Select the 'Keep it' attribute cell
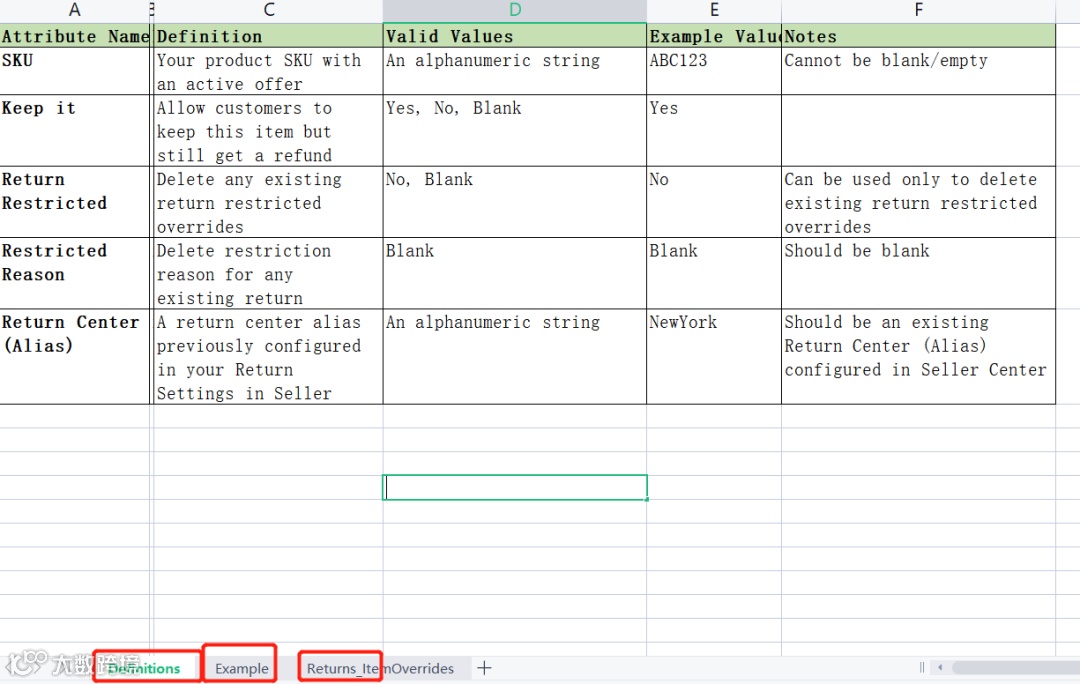Screen dimensions: 1080x684 (75, 131)
